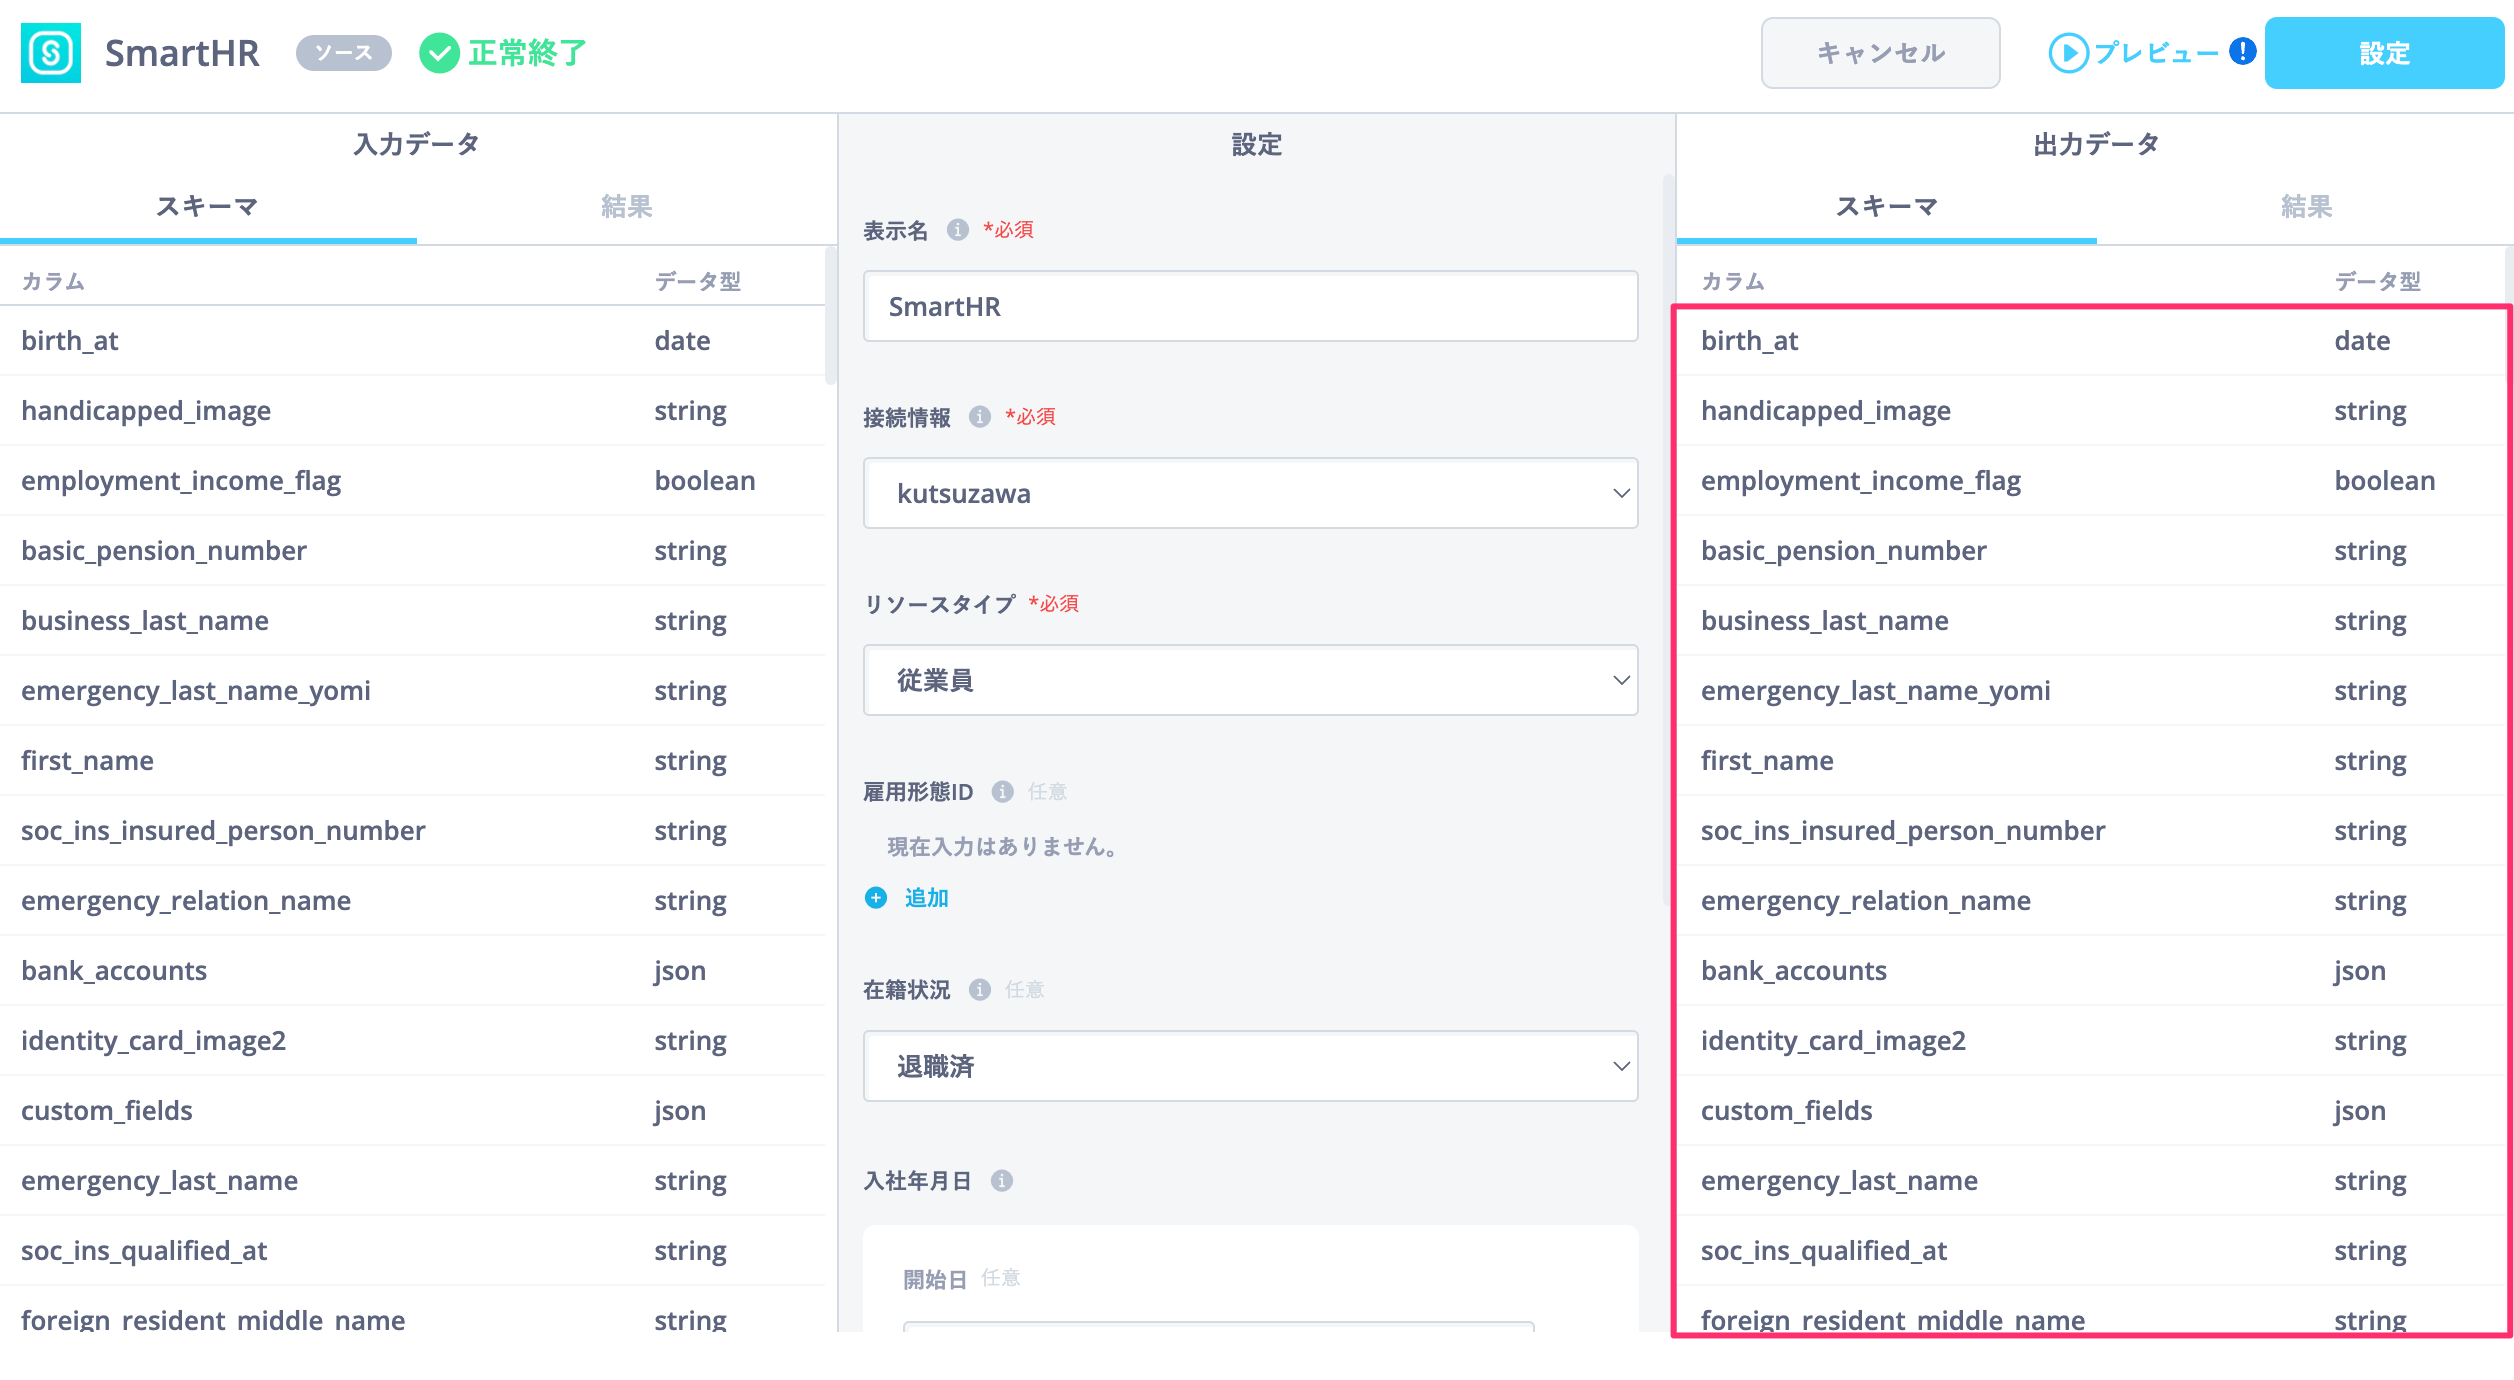Click the 開始日 input field
2514x1380 pixels.
[x=1218, y=1327]
